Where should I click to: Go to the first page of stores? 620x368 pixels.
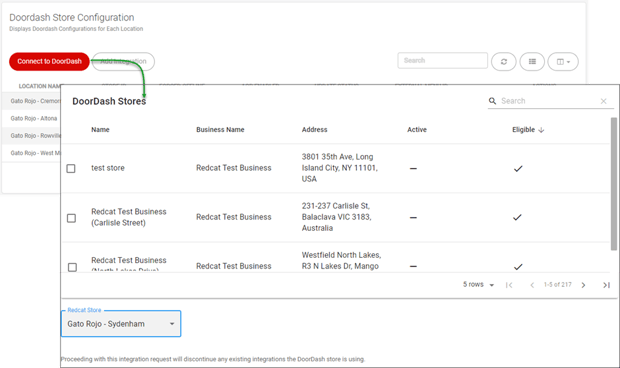[x=509, y=285]
